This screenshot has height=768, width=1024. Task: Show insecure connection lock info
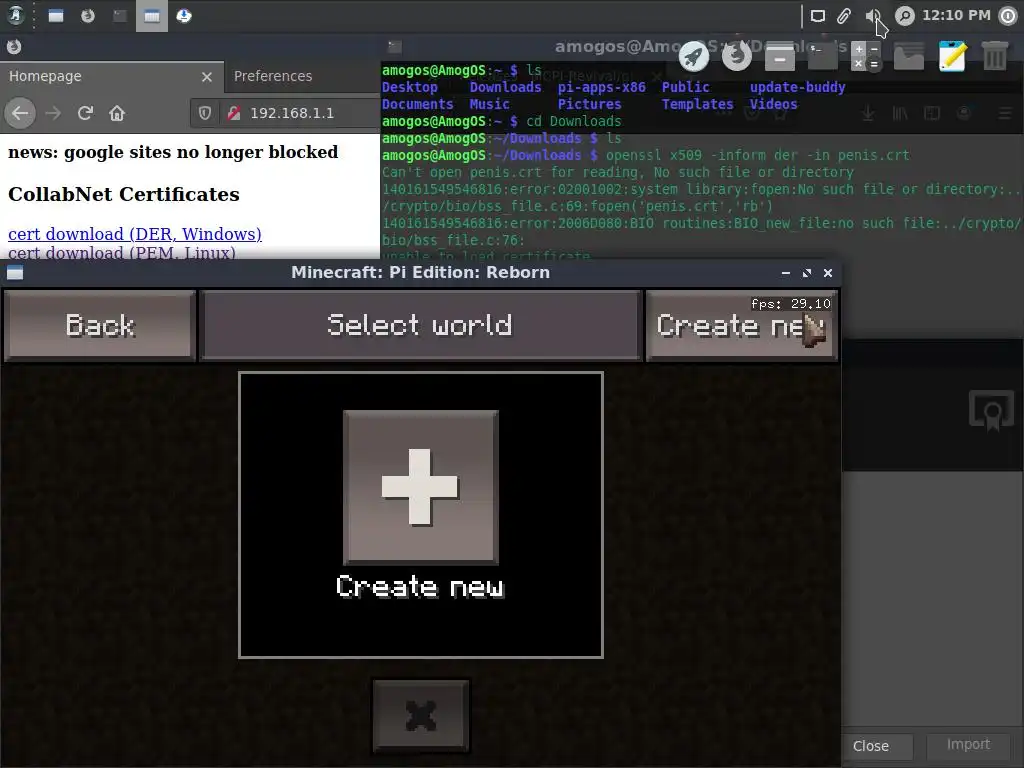point(234,113)
